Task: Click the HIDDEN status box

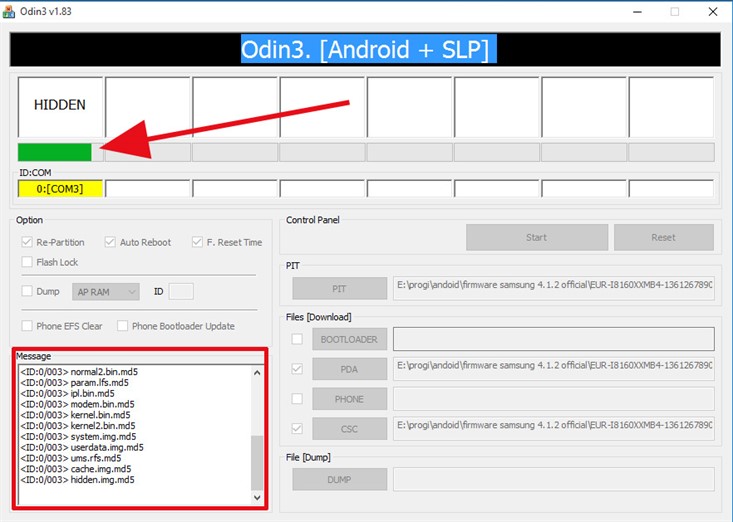Action: click(60, 107)
